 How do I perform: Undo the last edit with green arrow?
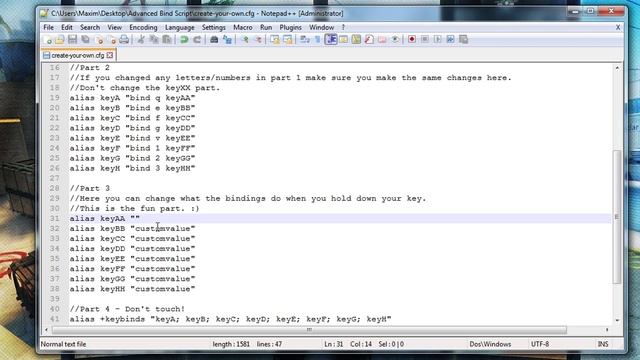point(184,40)
